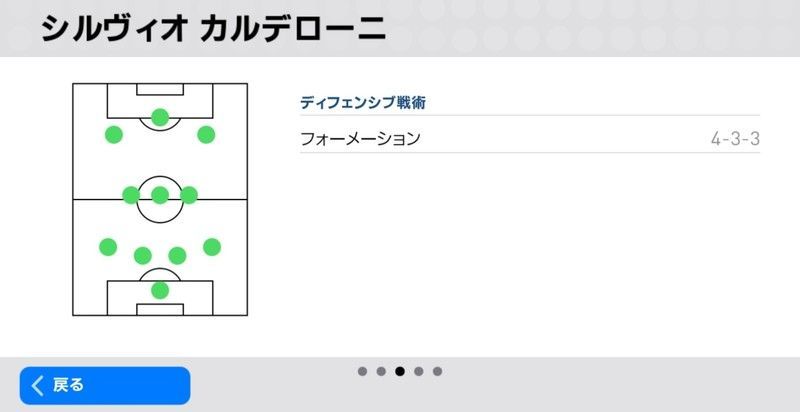The width and height of the screenshot is (800, 412).
Task: Click the central midfielder dot in center circle
Action: tap(160, 195)
